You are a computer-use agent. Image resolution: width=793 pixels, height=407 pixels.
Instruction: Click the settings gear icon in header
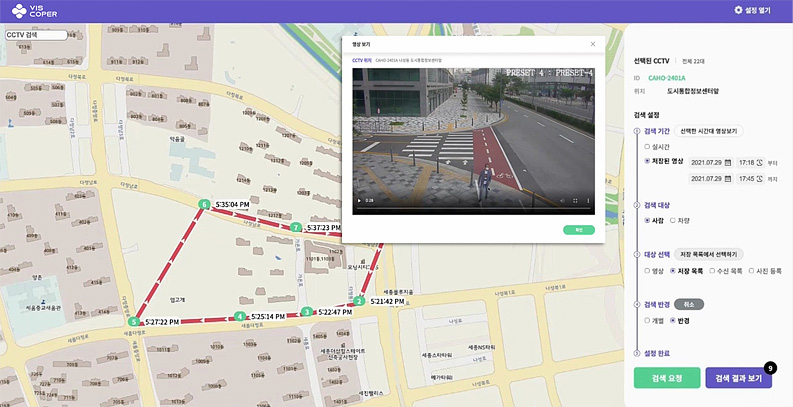tap(739, 10)
